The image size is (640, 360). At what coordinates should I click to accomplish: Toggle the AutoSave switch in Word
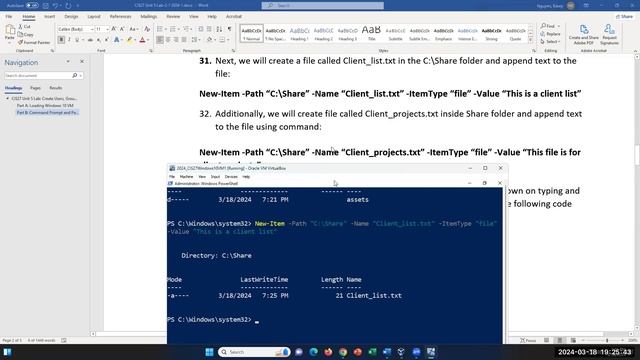click(32, 6)
